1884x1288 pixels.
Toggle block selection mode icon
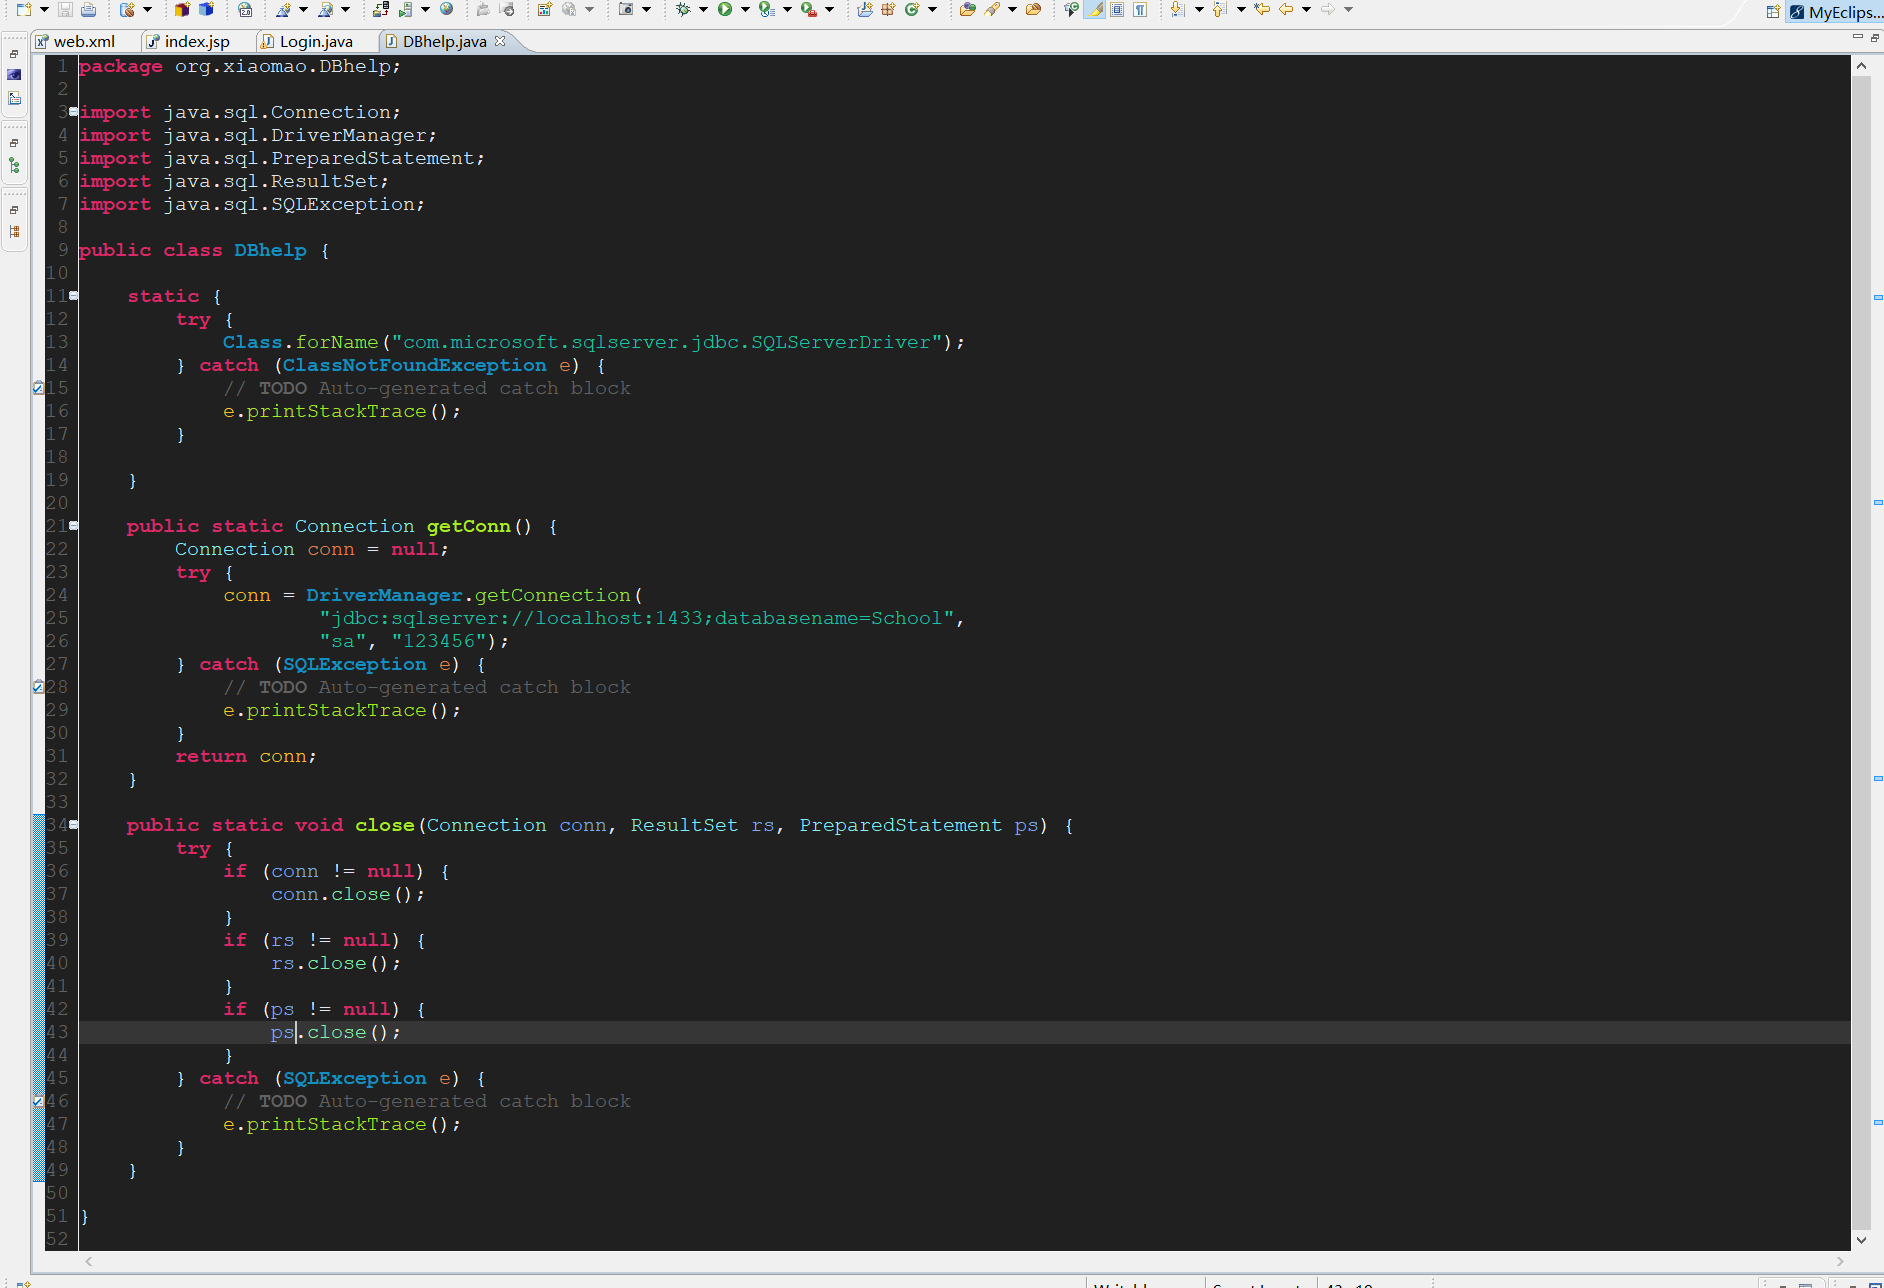[1117, 10]
